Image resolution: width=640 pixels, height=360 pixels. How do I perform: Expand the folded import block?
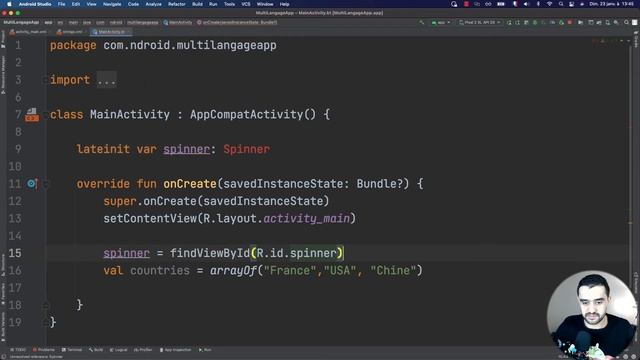[x=107, y=80]
